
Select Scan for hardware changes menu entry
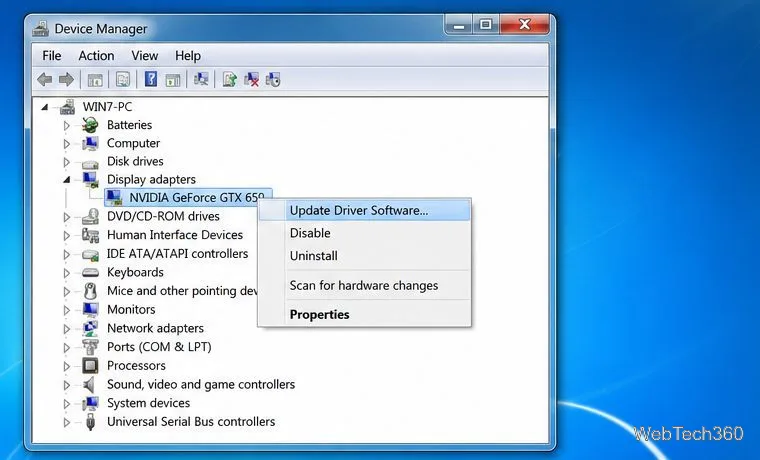pyautogui.click(x=364, y=286)
